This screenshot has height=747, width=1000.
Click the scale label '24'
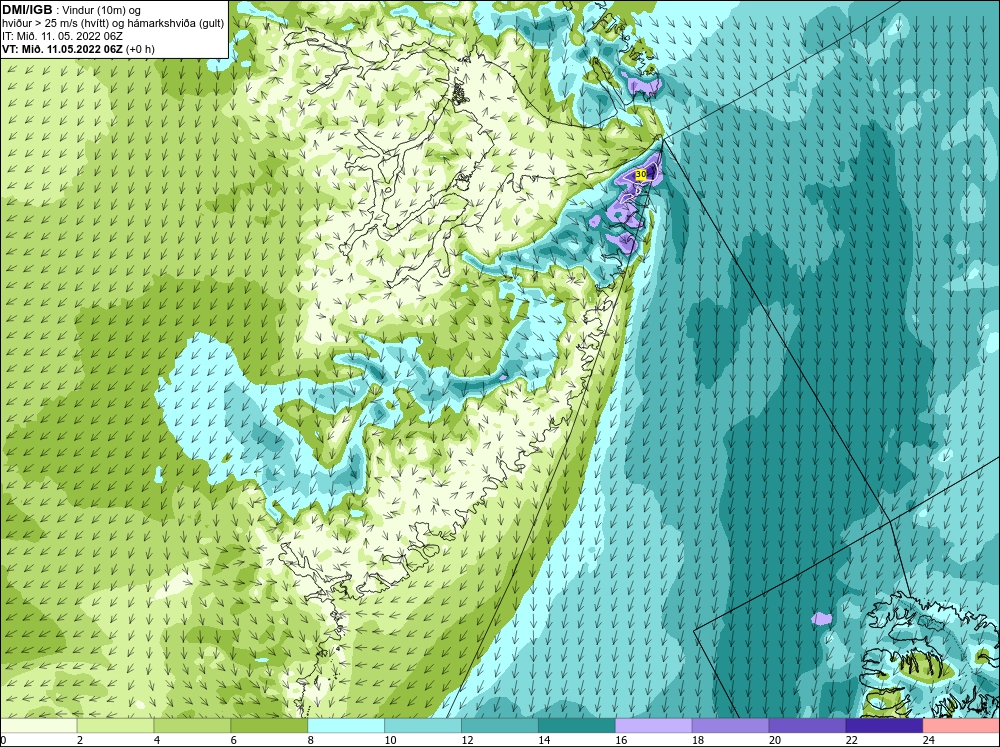[929, 740]
